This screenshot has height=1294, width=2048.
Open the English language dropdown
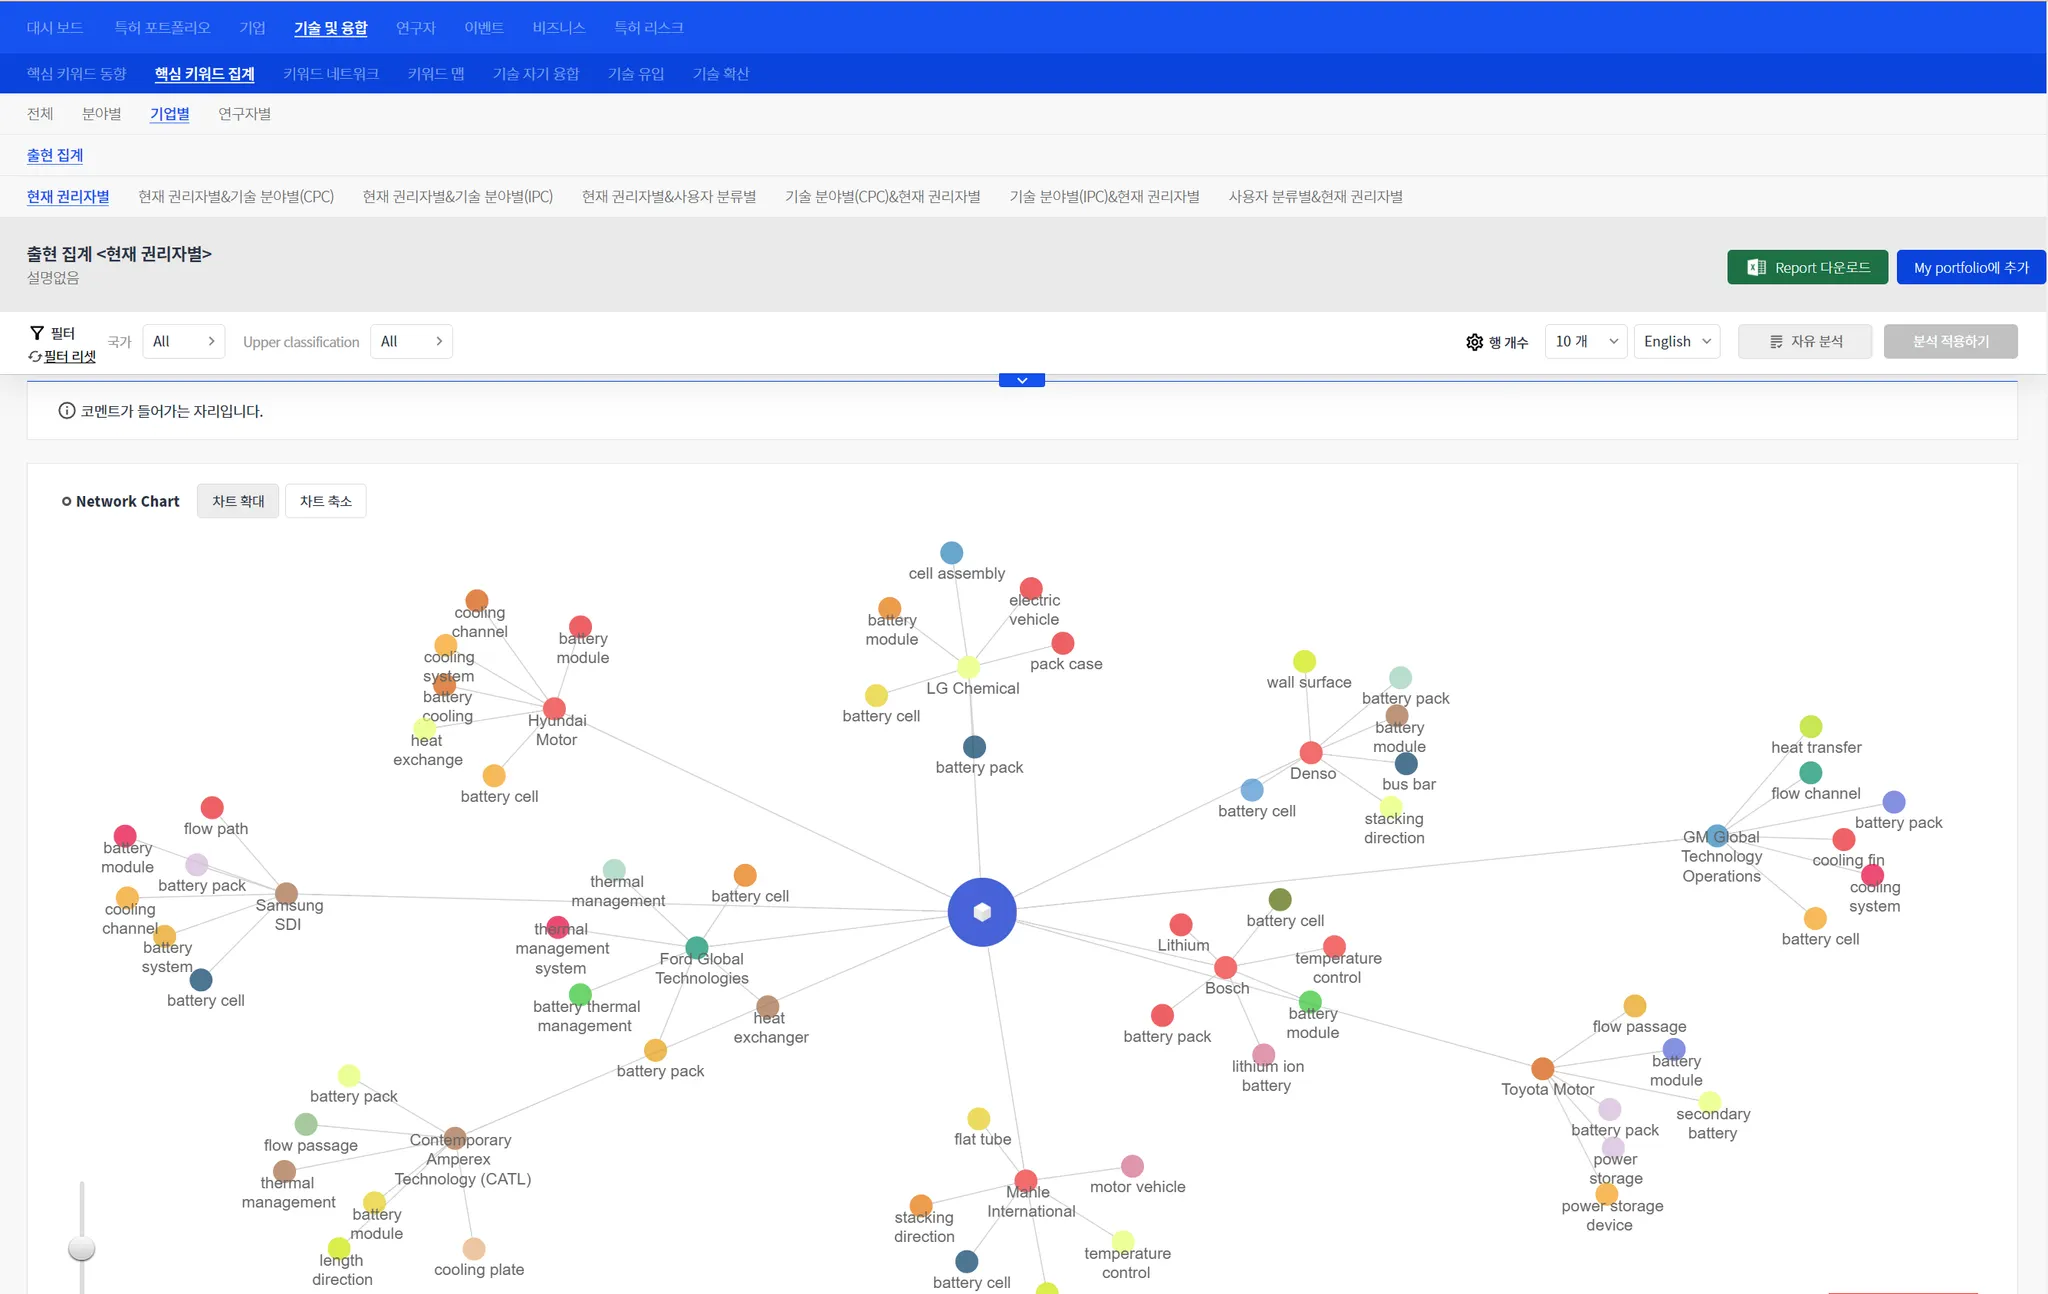(1677, 342)
